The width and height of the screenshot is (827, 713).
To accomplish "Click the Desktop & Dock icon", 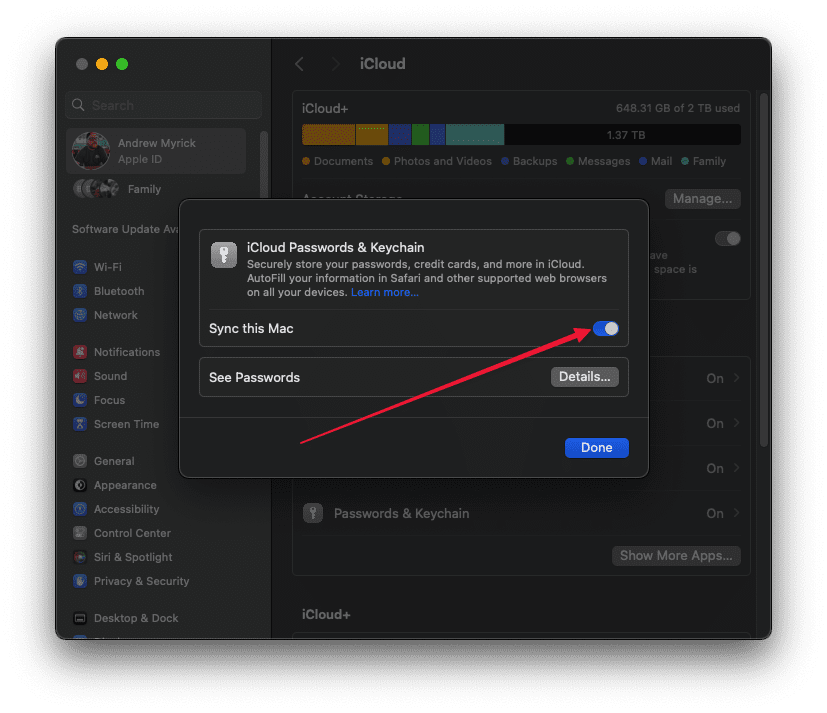I will (80, 618).
